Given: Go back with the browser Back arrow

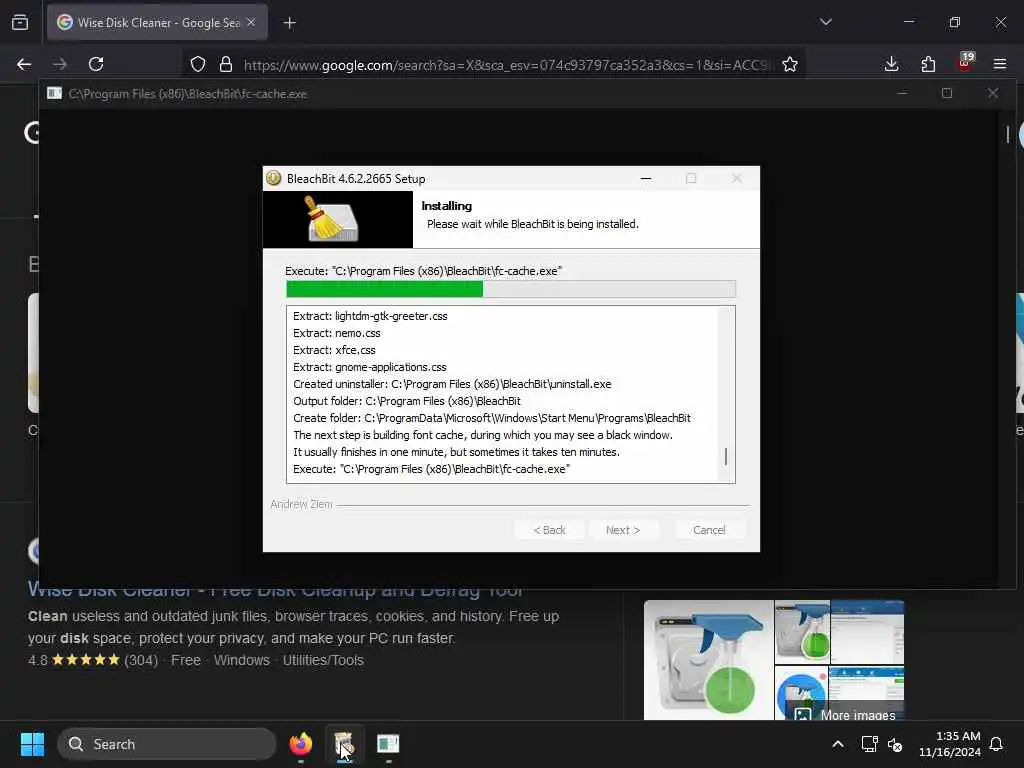Looking at the screenshot, I should click(24, 64).
